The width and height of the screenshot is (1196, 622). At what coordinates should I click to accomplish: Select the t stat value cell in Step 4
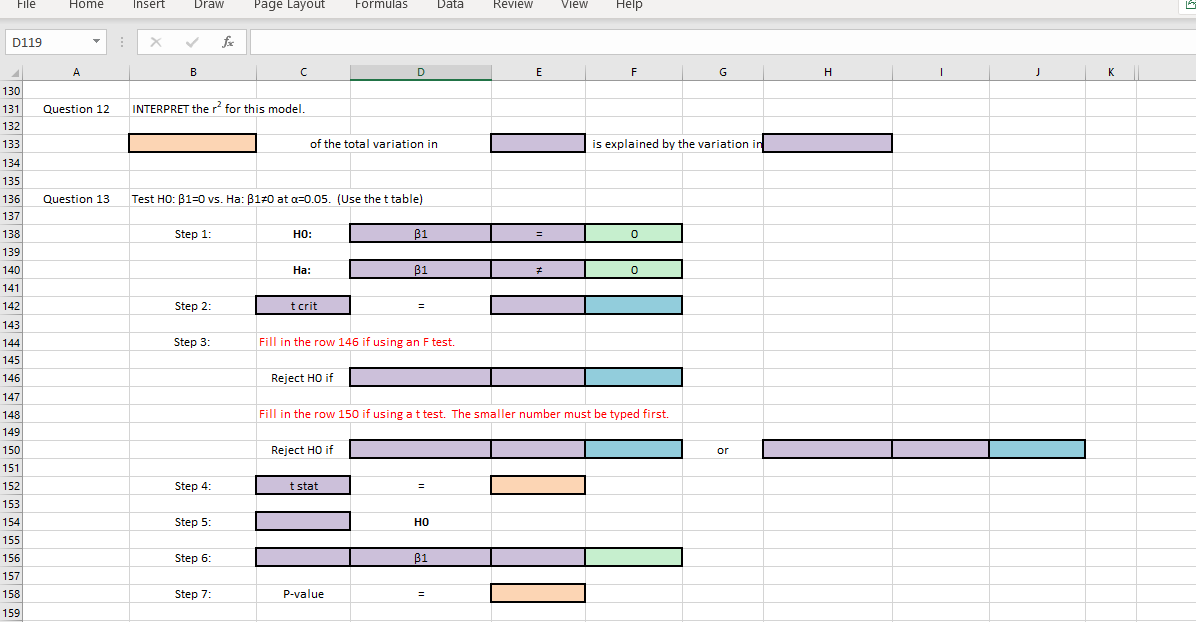[537, 485]
